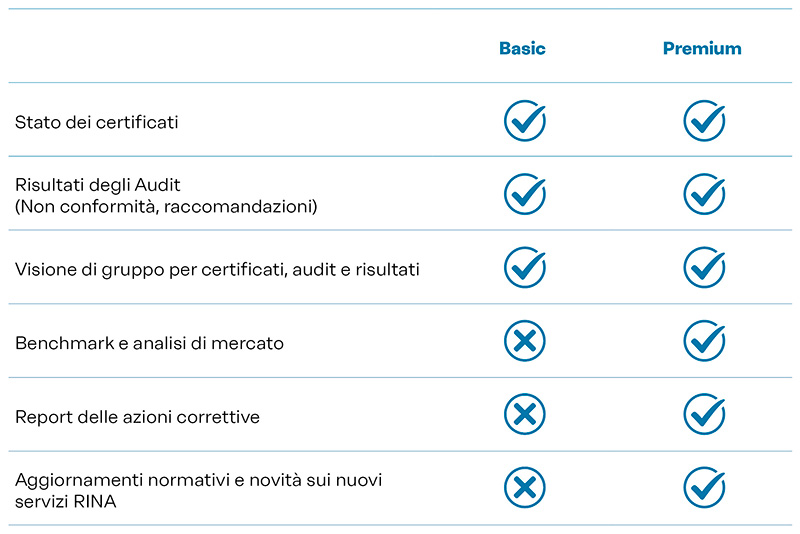Image resolution: width=800 pixels, height=534 pixels.
Task: Click Premium checkmark for Risultati degli Audit
Action: (x=703, y=194)
